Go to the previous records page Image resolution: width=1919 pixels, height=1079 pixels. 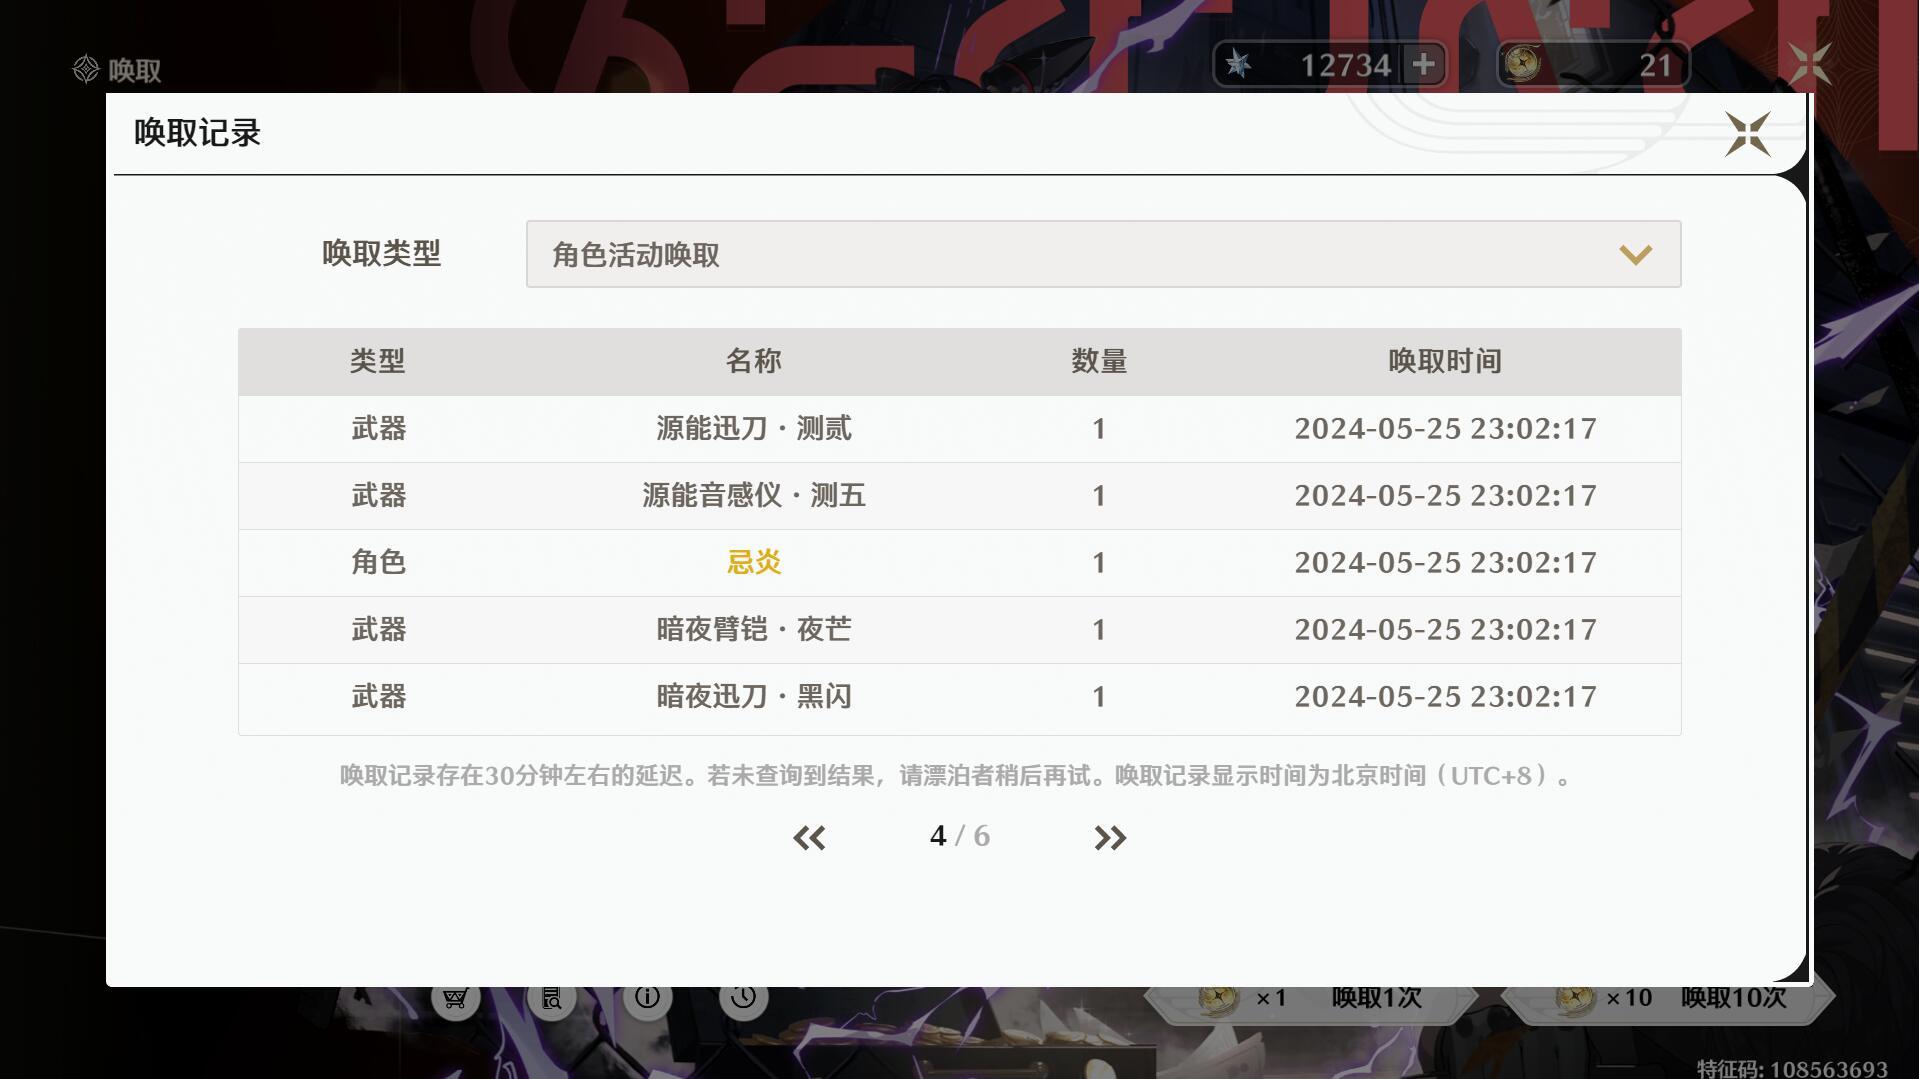pyautogui.click(x=809, y=837)
